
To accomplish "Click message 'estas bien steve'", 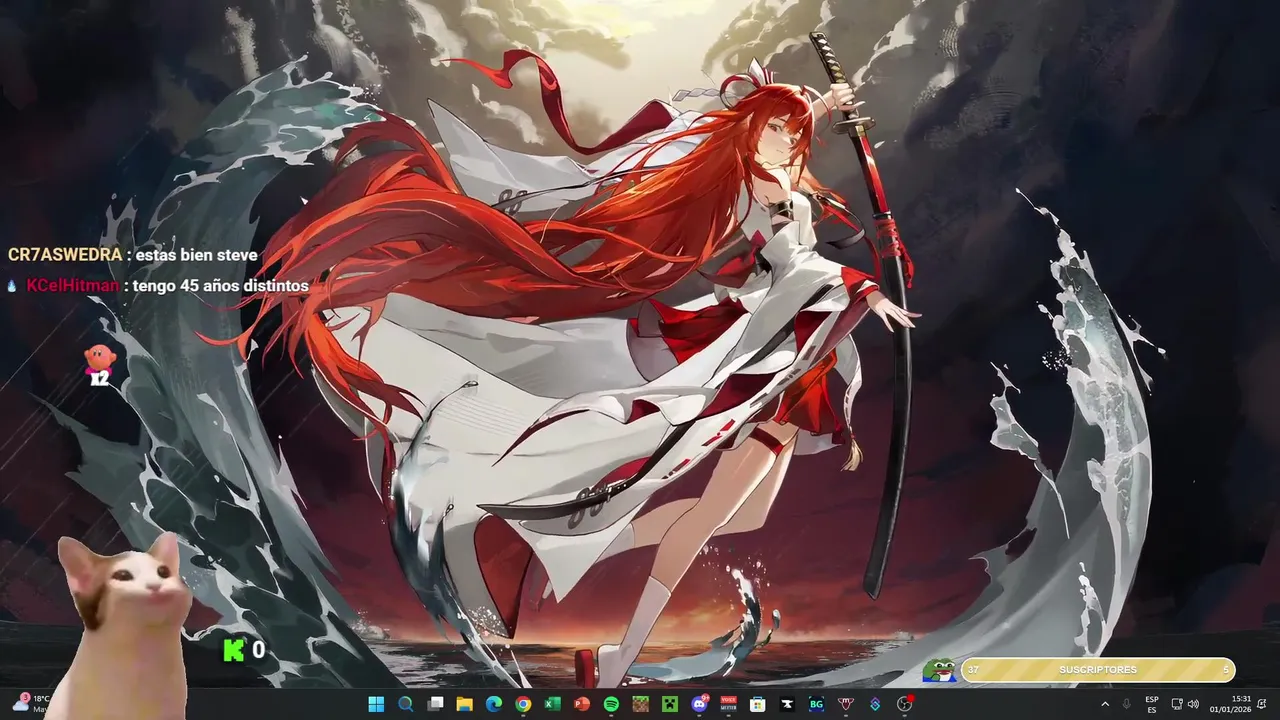I will [197, 255].
